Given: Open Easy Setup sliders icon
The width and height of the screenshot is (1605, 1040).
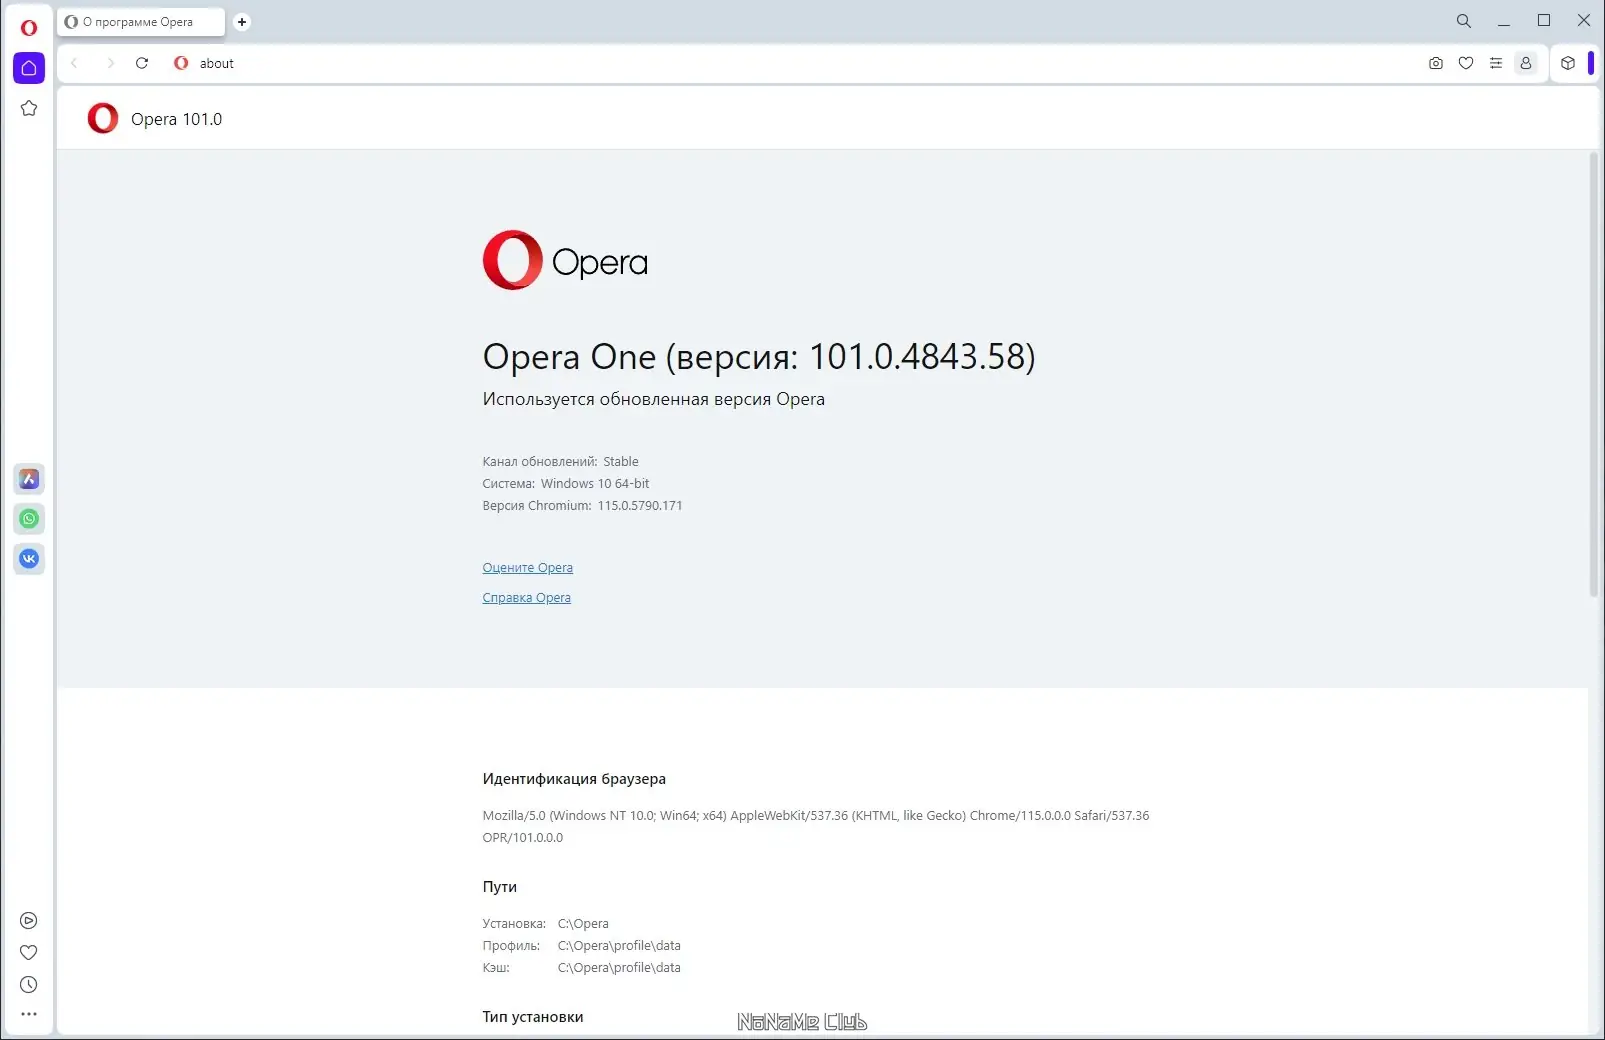Looking at the screenshot, I should [x=1496, y=63].
